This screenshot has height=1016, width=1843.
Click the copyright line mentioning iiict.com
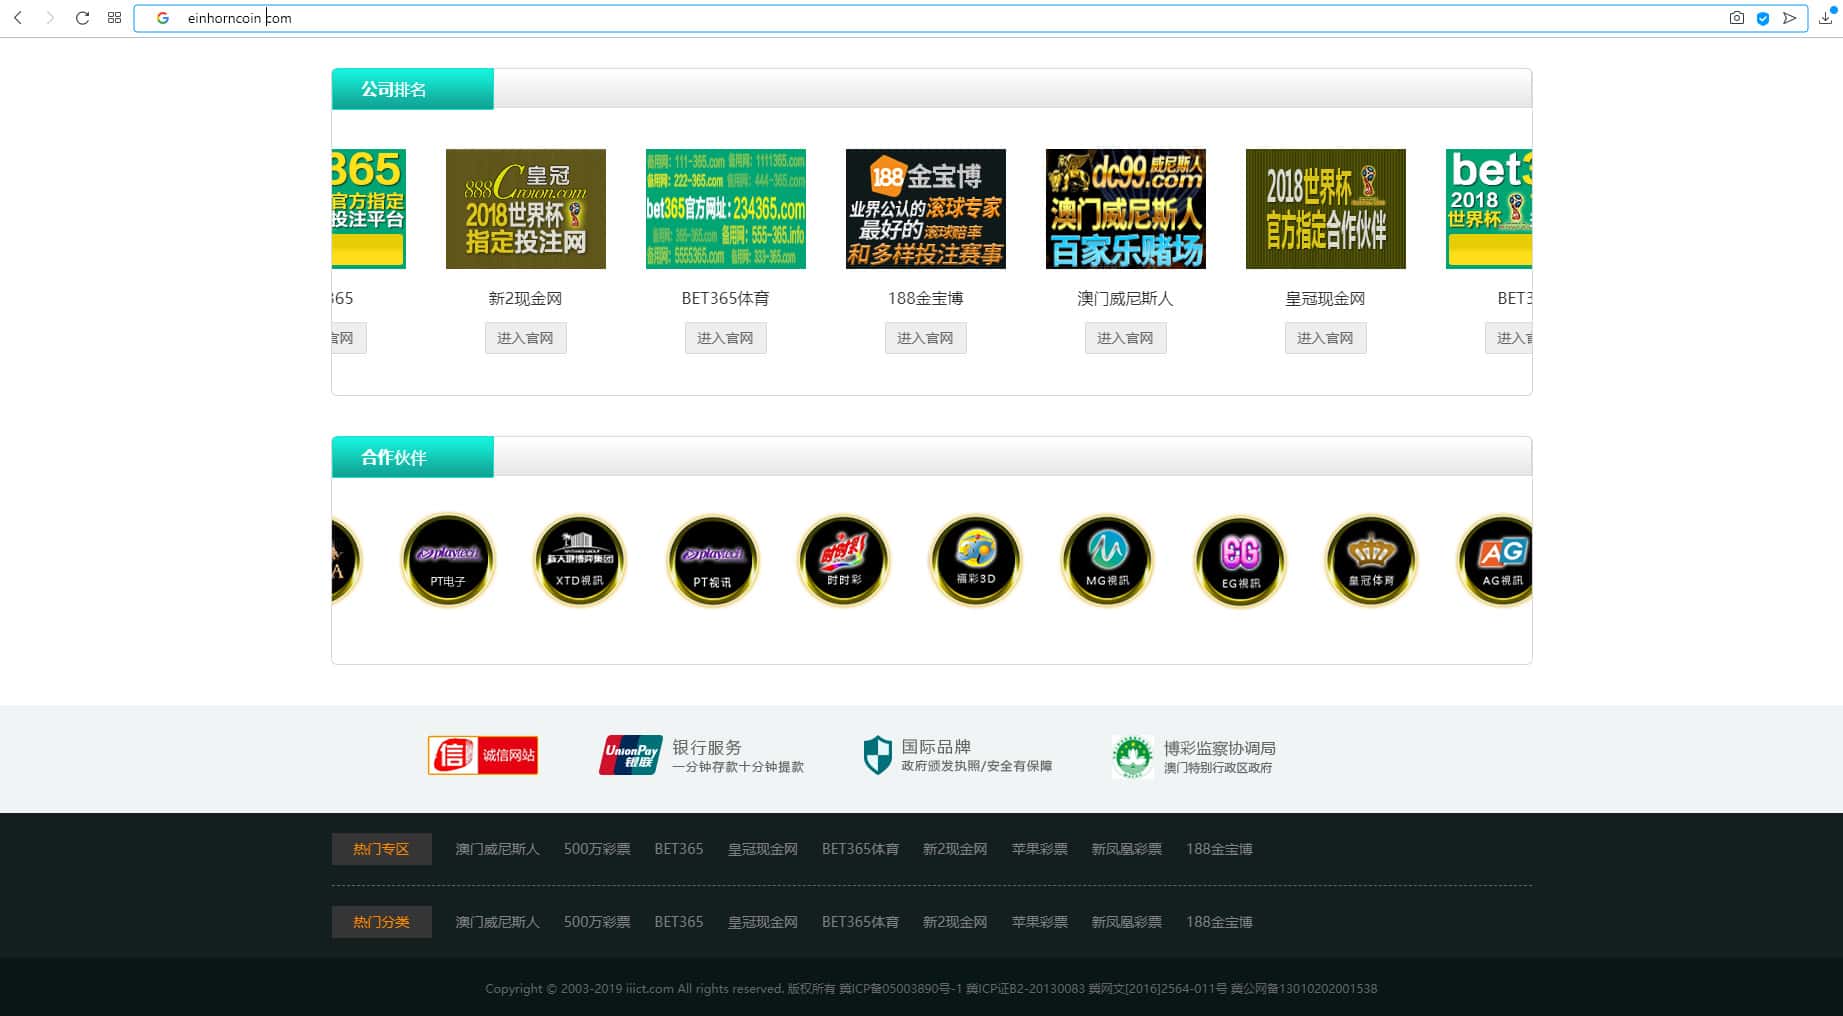(931, 989)
